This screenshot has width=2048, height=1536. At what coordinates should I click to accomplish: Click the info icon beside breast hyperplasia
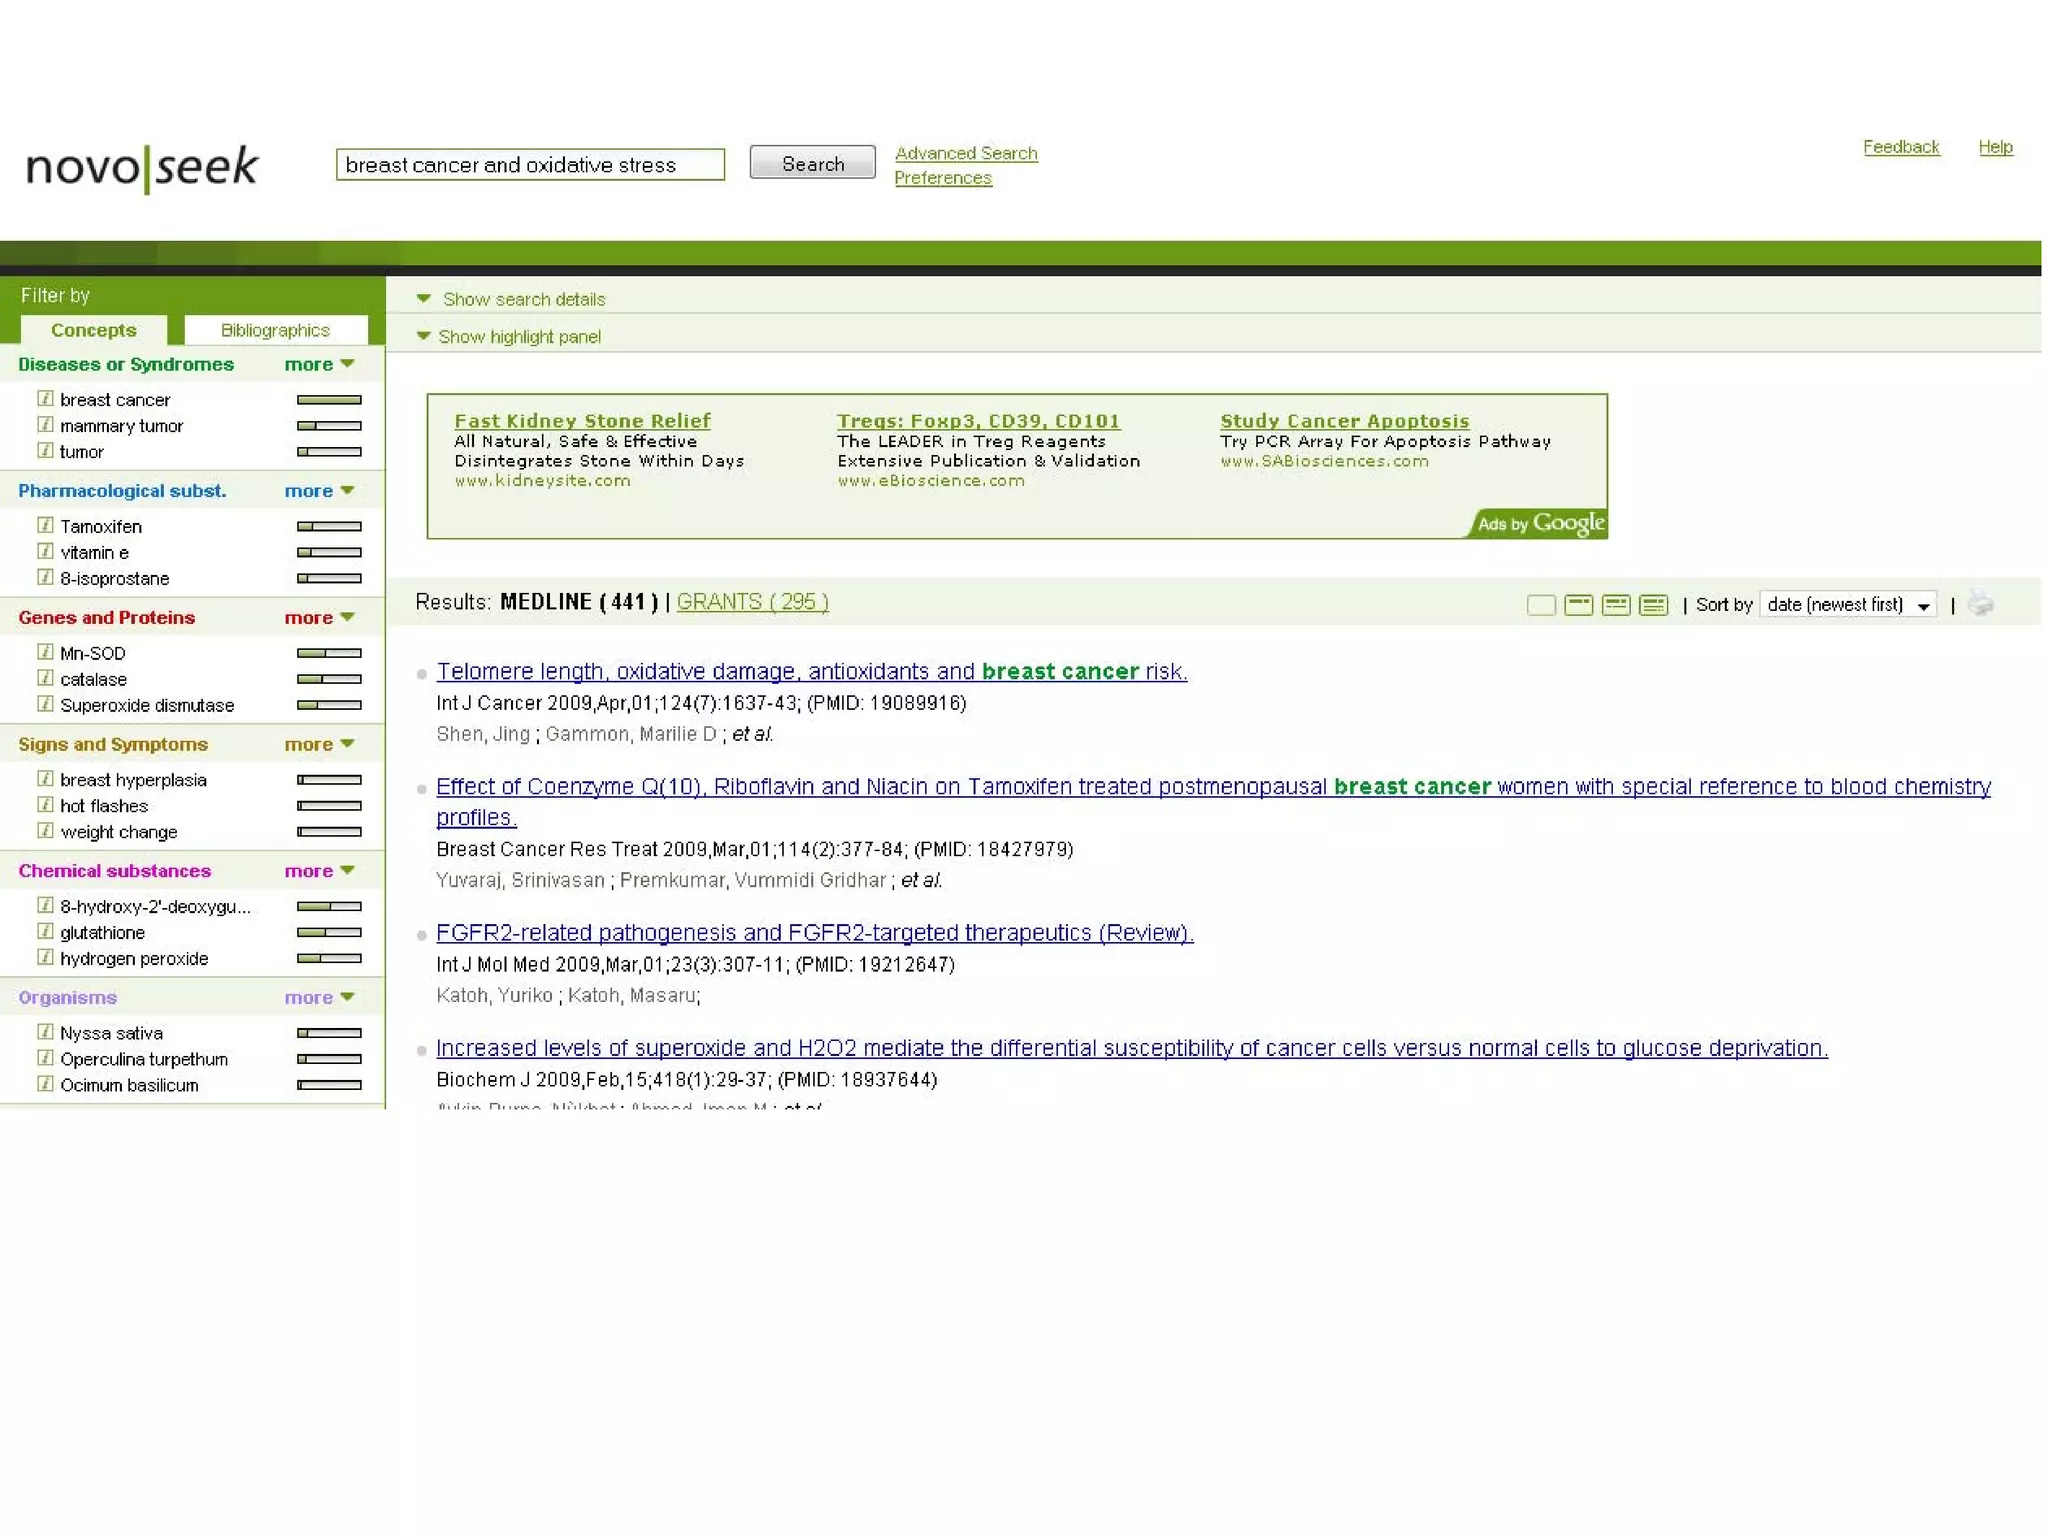[45, 779]
